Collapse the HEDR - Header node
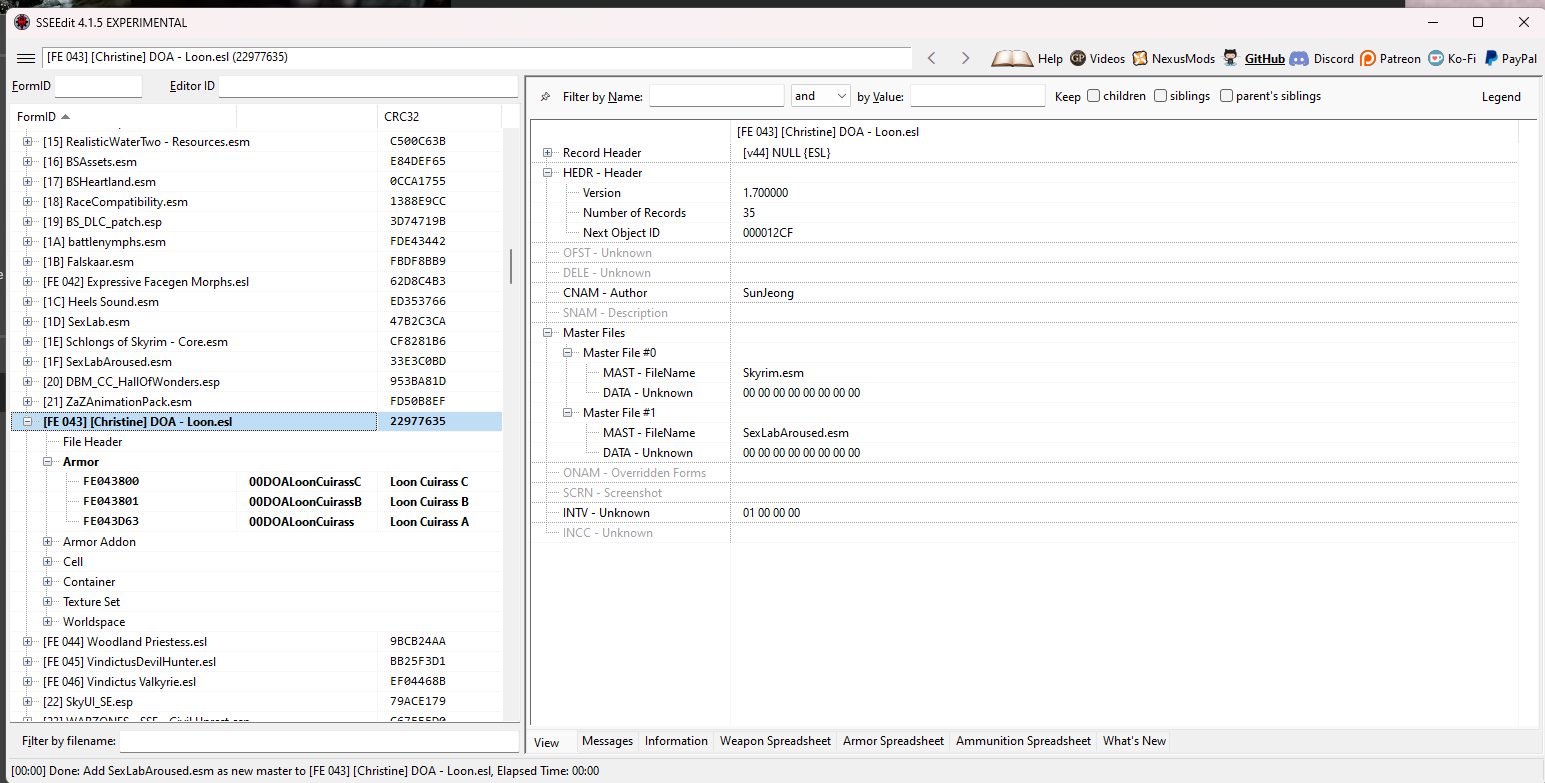This screenshot has width=1545, height=783. click(548, 173)
